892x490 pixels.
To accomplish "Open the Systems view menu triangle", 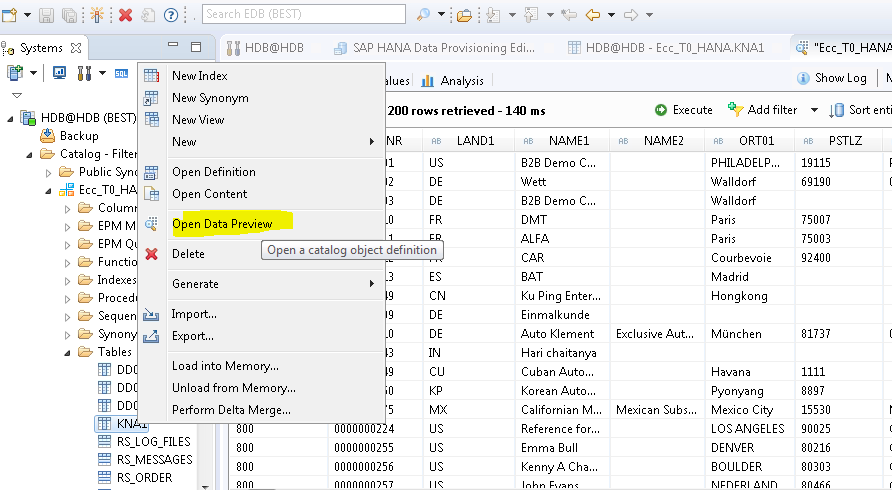I will click(17, 95).
